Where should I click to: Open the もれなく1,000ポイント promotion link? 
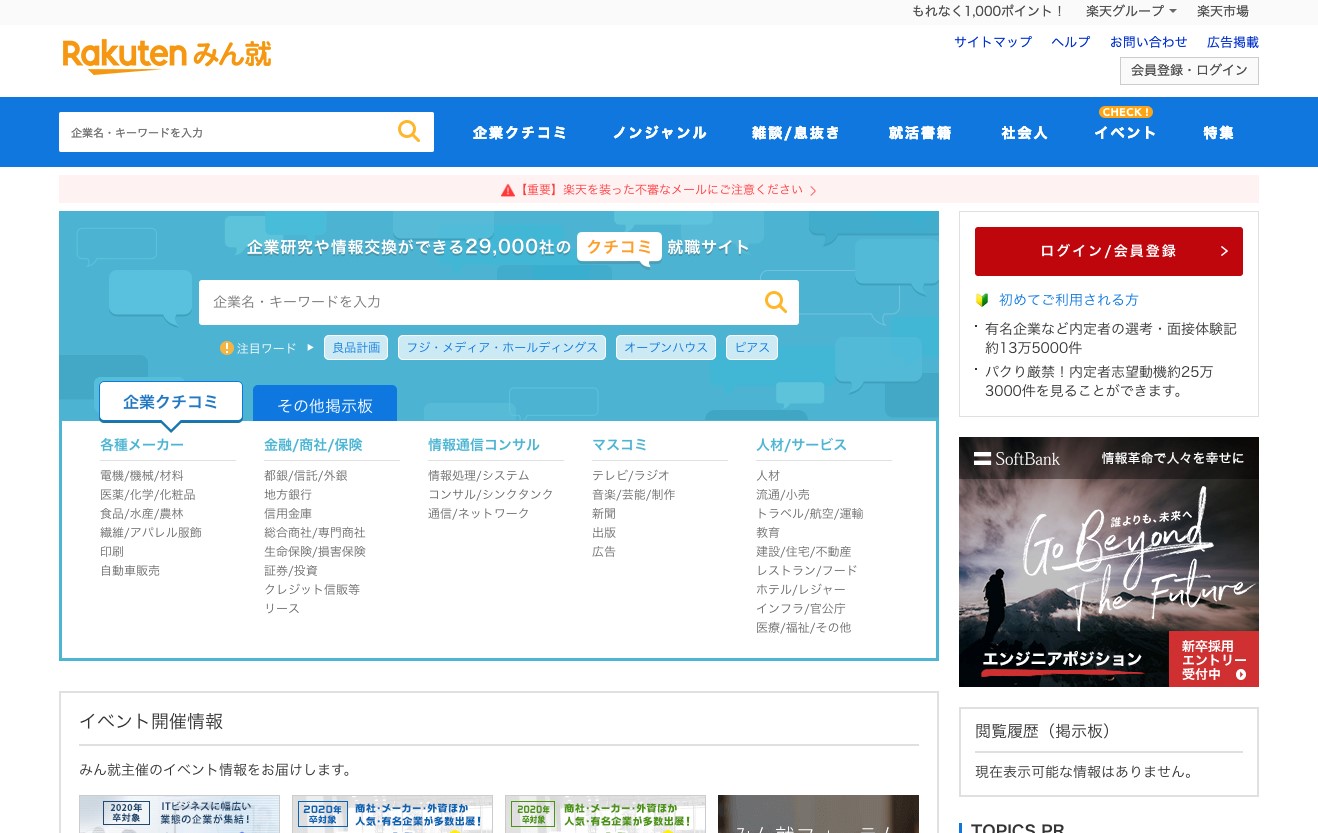[988, 11]
